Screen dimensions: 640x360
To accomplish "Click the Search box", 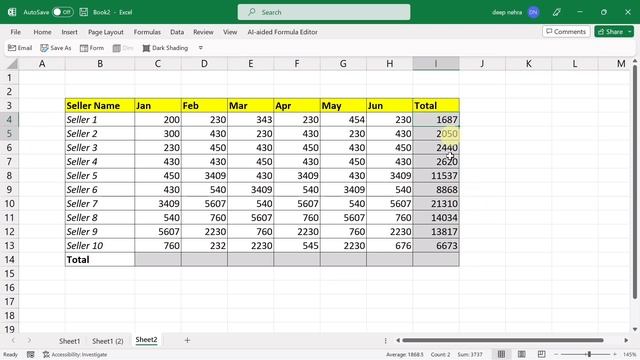I will [x=324, y=12].
